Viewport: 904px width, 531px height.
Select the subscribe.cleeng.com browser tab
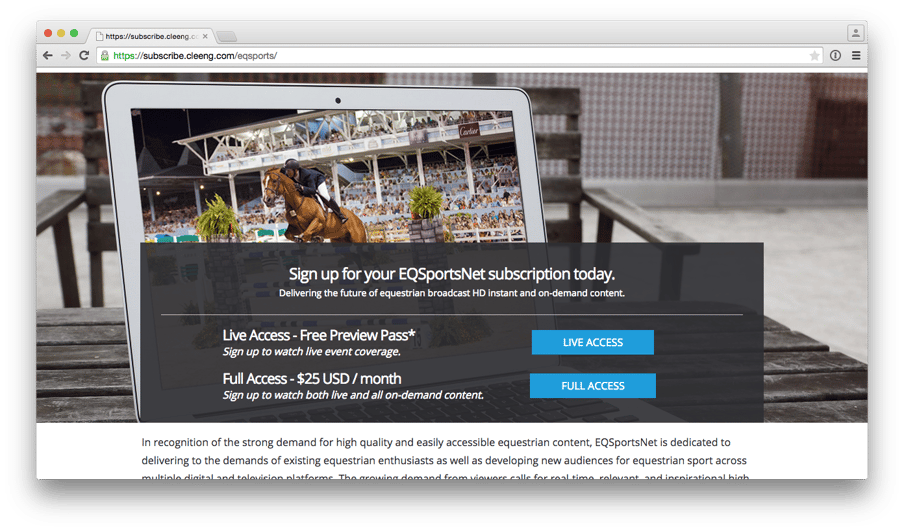151,36
